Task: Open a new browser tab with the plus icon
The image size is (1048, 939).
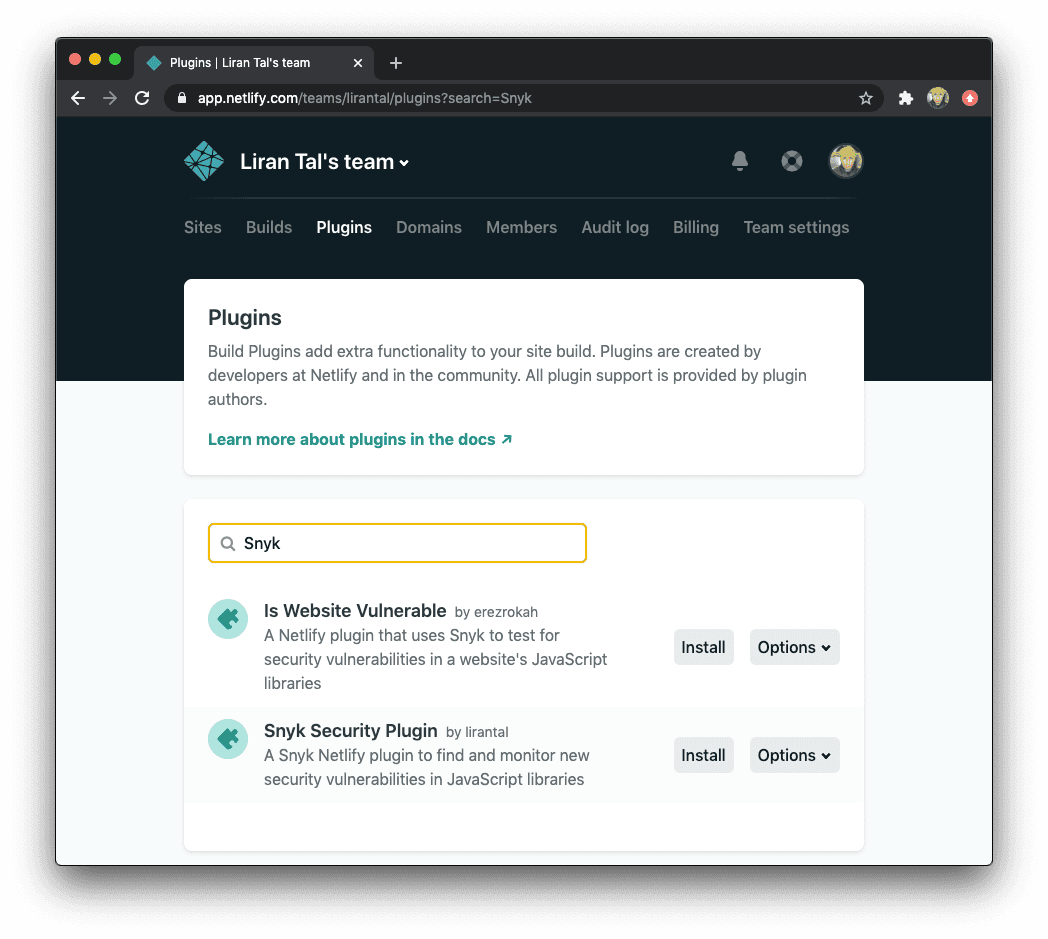Action: [396, 63]
